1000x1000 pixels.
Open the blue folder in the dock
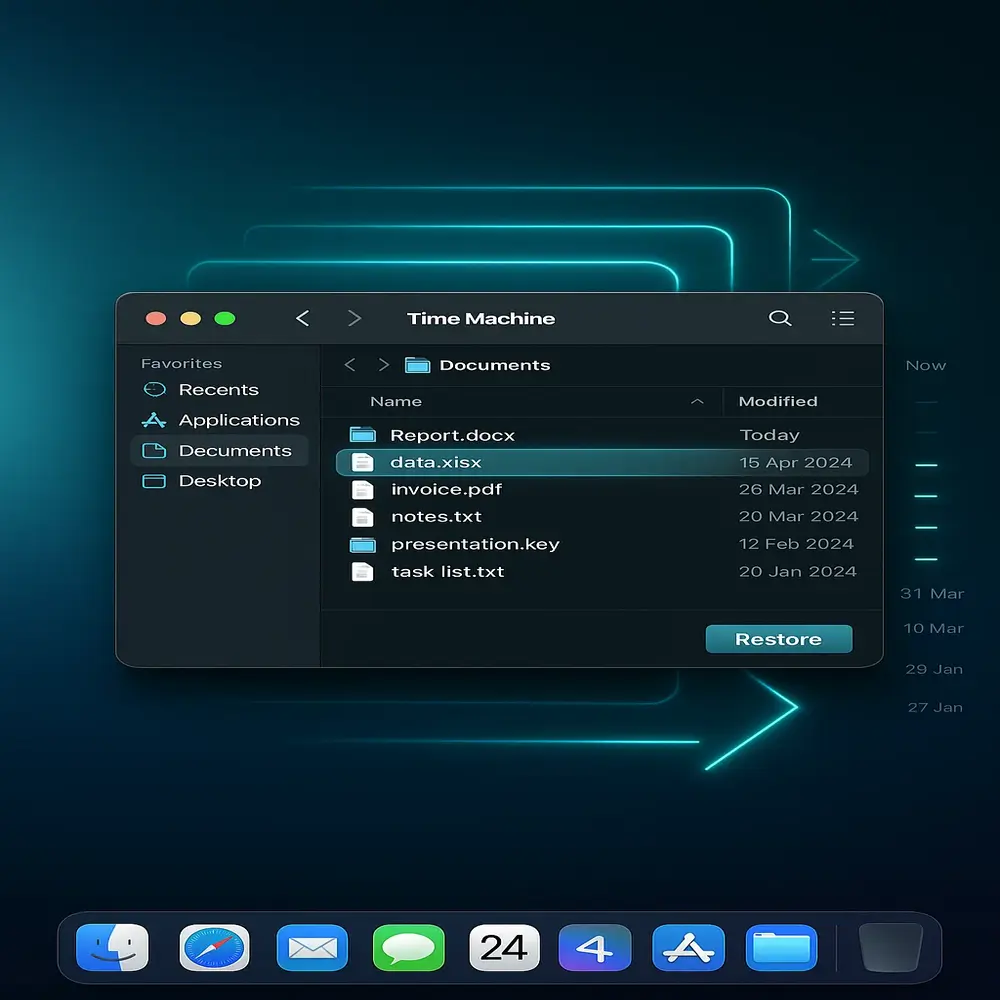pos(781,947)
